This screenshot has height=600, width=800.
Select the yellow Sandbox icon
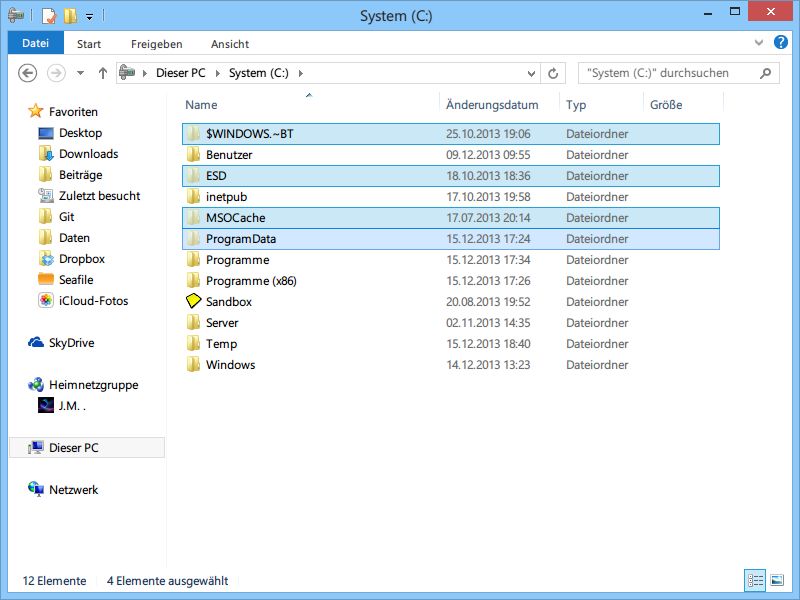pyautogui.click(x=193, y=301)
